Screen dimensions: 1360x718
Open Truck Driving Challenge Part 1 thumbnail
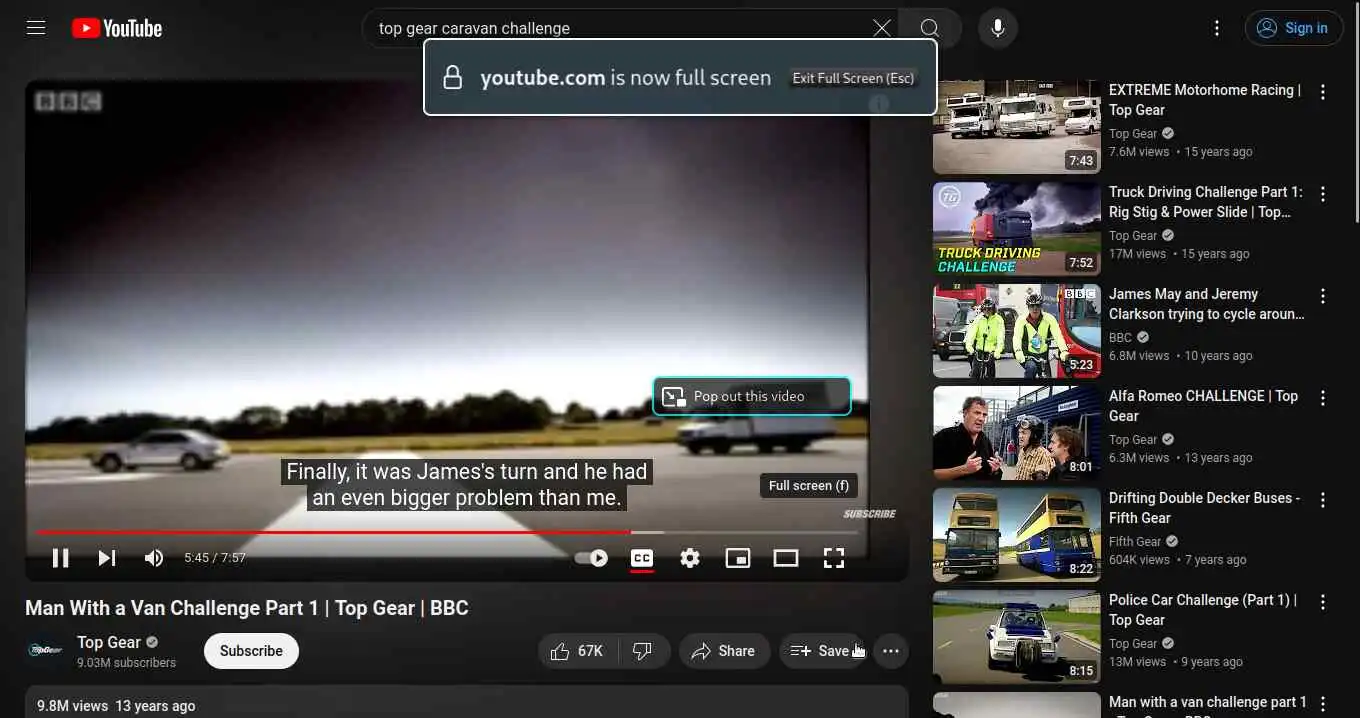coord(1017,229)
